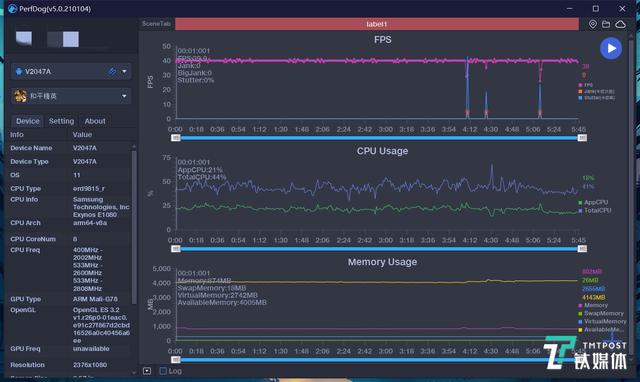Enable the Log checkbox
This screenshot has height=382, width=640.
tap(163, 371)
